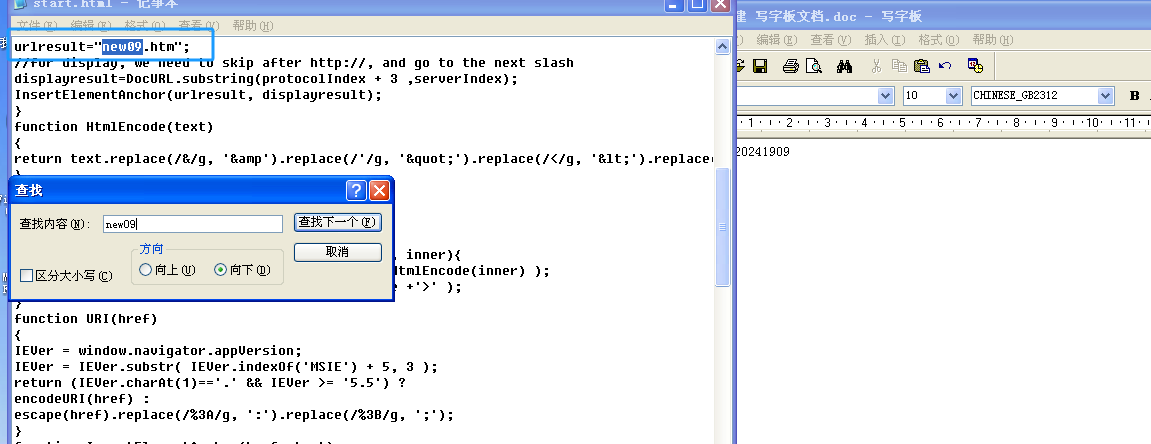Click the 取消 button in Find dialog

[x=338, y=252]
